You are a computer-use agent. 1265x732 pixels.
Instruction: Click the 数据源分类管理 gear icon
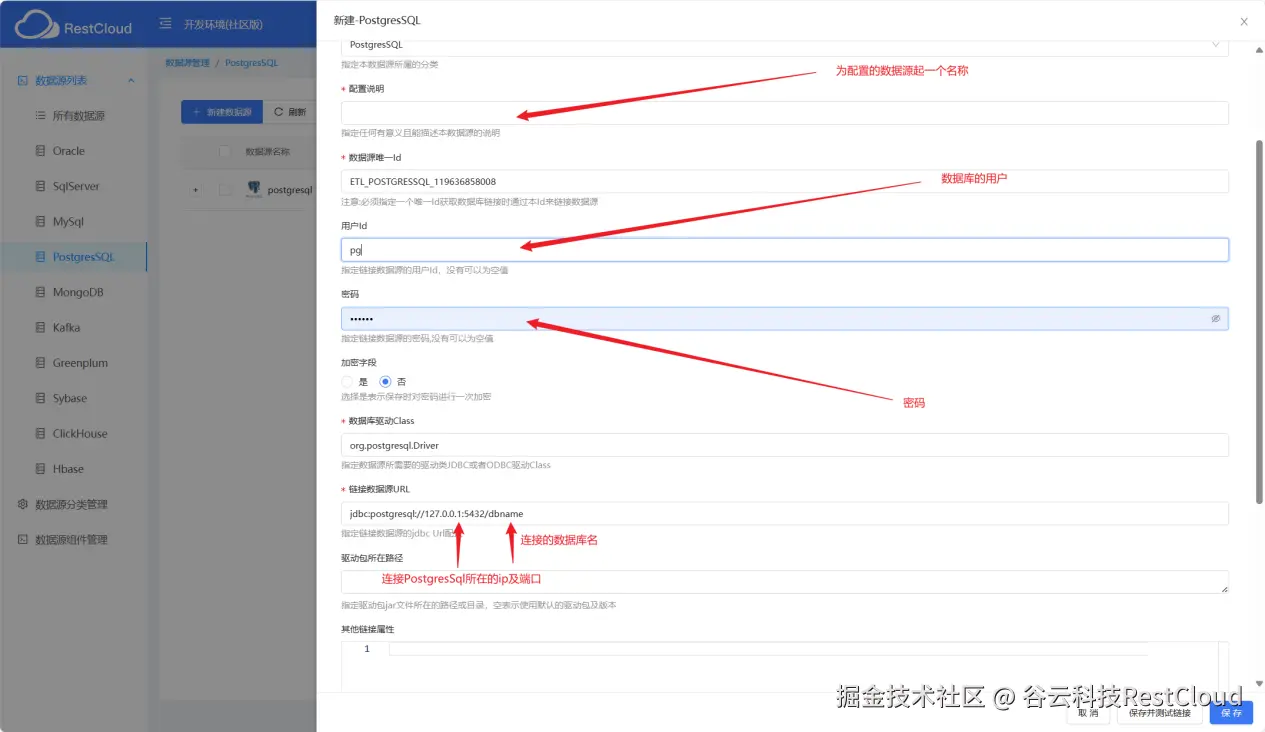[x=22, y=504]
